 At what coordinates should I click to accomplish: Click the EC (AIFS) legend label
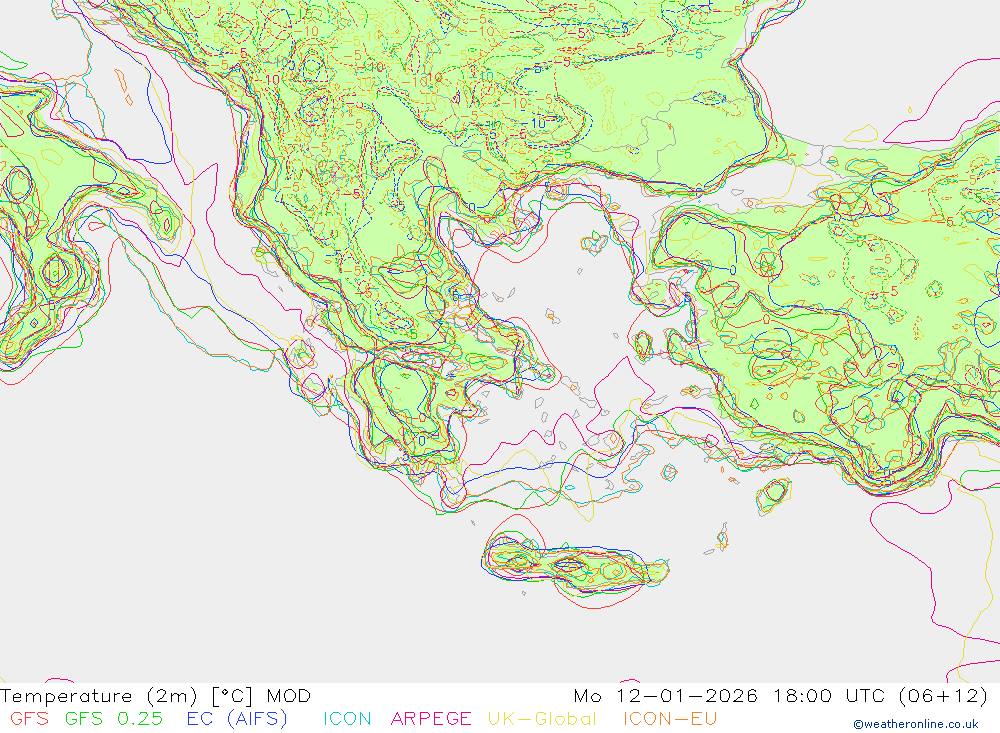coord(237,718)
